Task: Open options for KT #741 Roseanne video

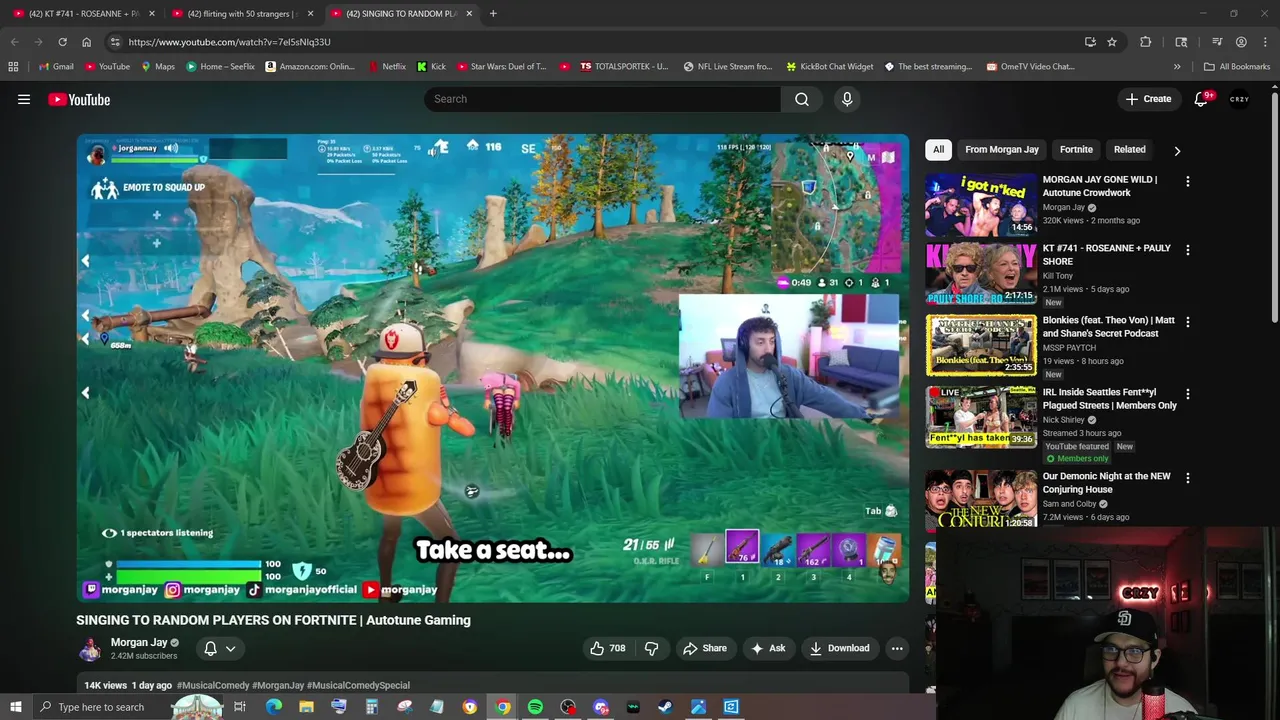Action: tap(1187, 250)
